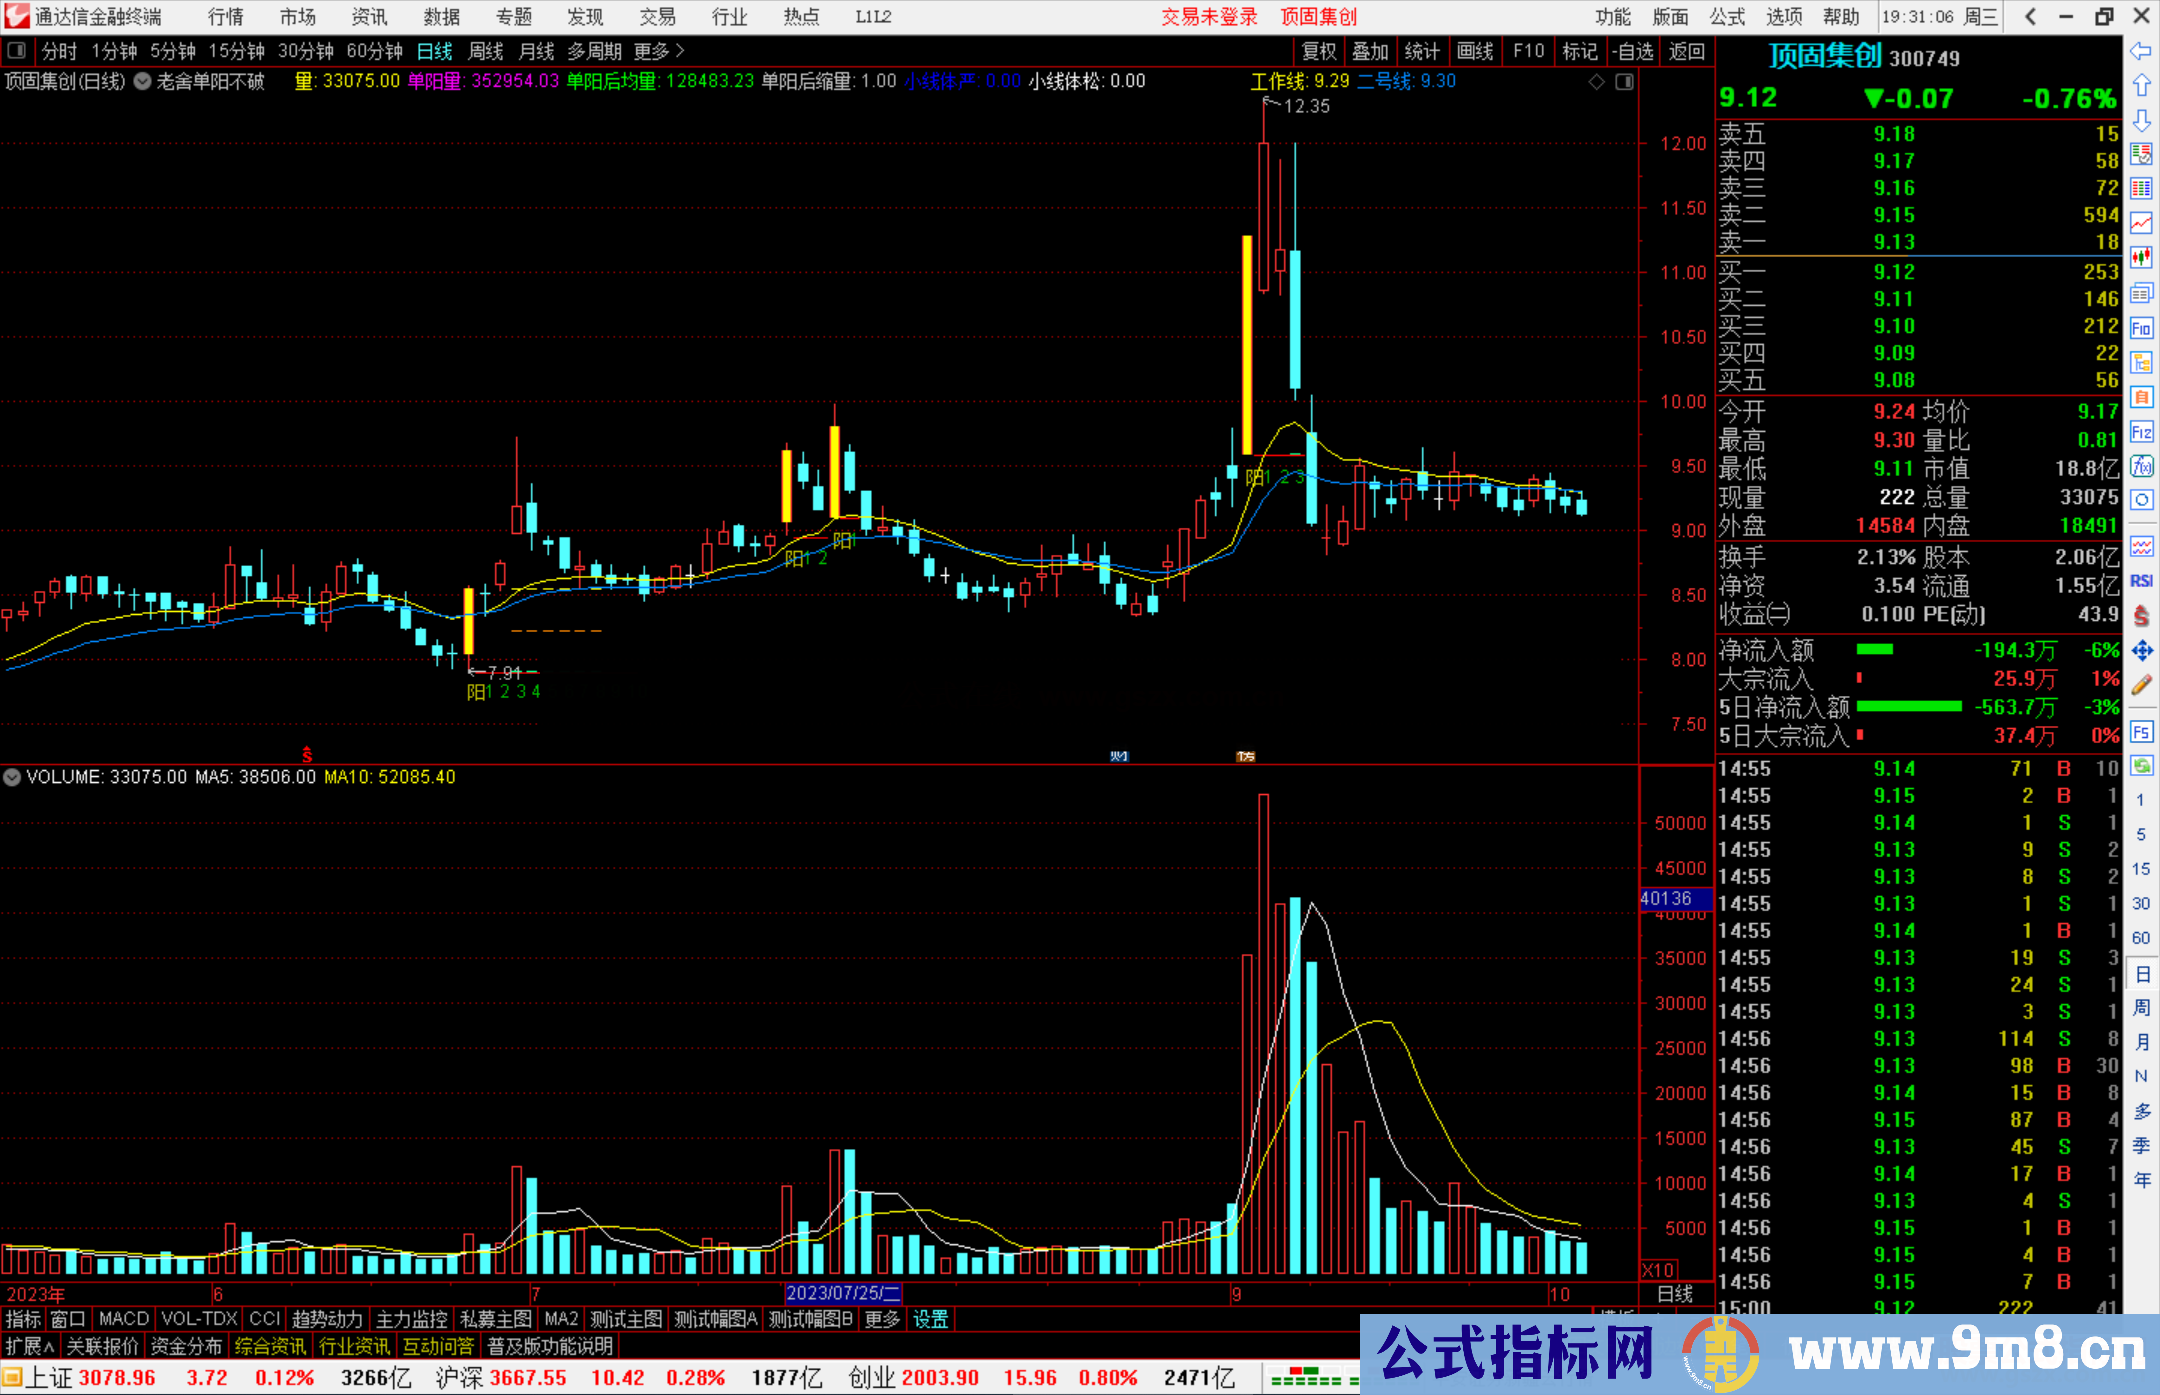
Task: Toggle the left panel button beside 分时
Action: click(x=17, y=51)
